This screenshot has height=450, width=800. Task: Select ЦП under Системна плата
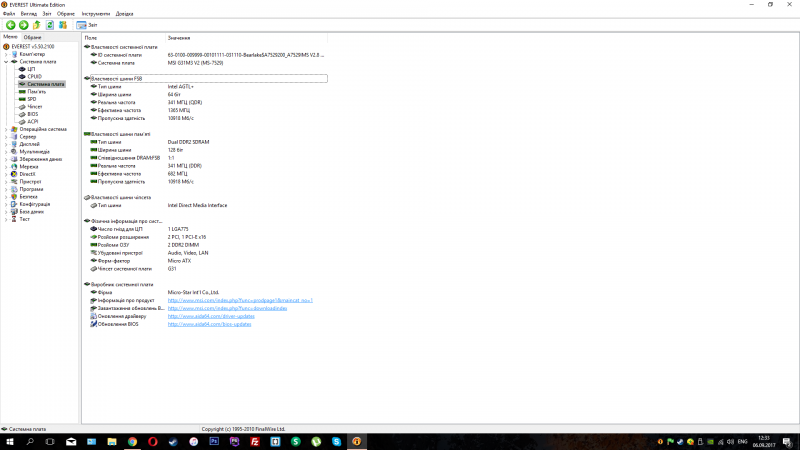[31, 69]
